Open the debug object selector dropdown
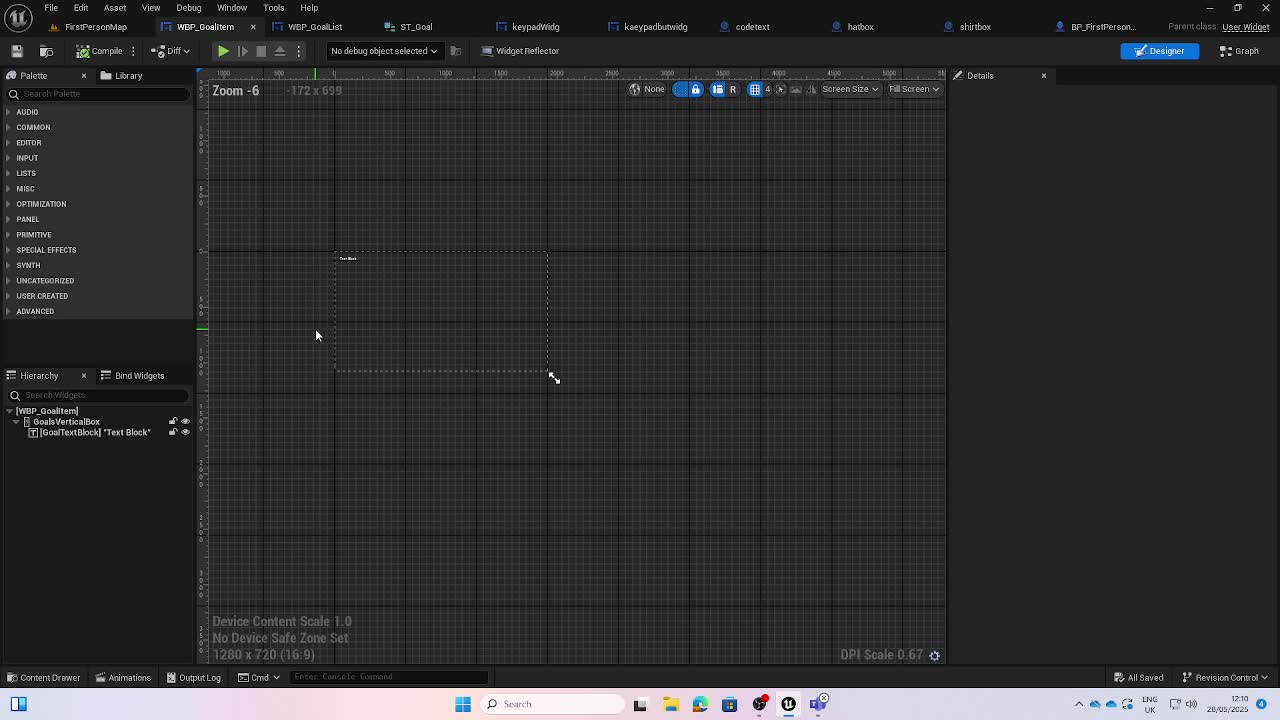1280x720 pixels. [x=384, y=51]
